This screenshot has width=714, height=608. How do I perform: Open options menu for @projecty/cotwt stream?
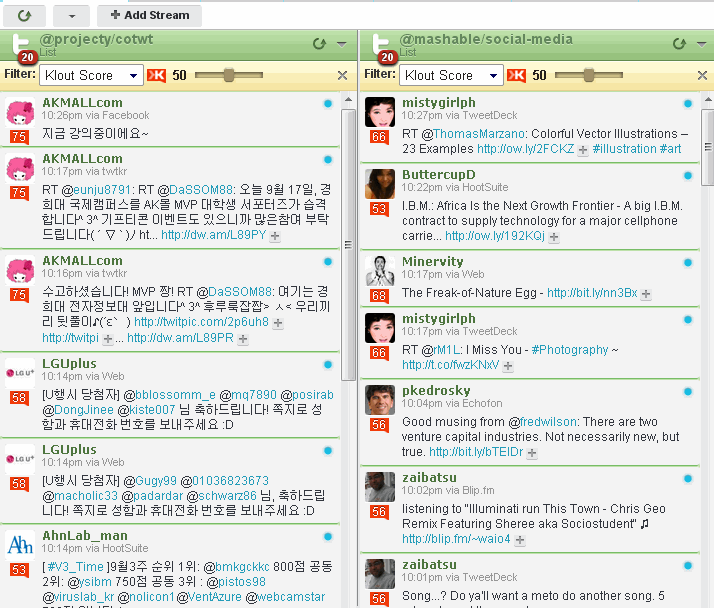coord(342,44)
